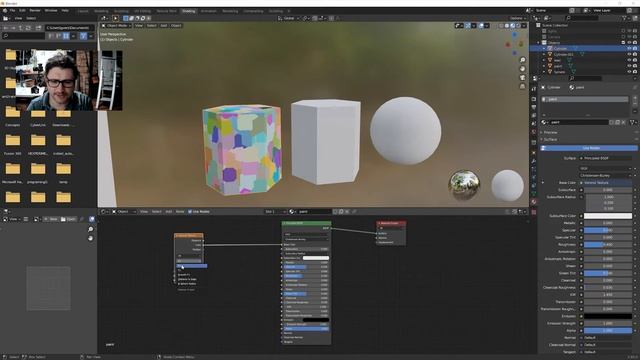Select the highlighted option in Voronoi node dropdown
This screenshot has width=640, height=360.
coord(191,266)
